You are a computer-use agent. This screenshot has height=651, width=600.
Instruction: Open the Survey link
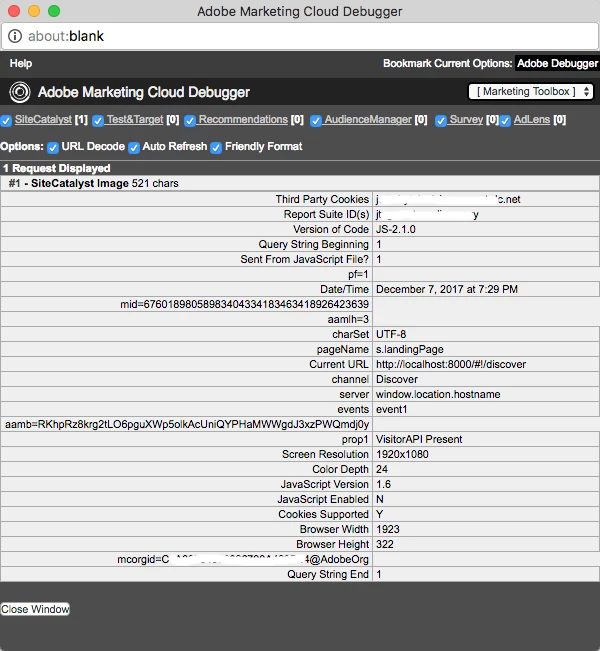(x=466, y=120)
